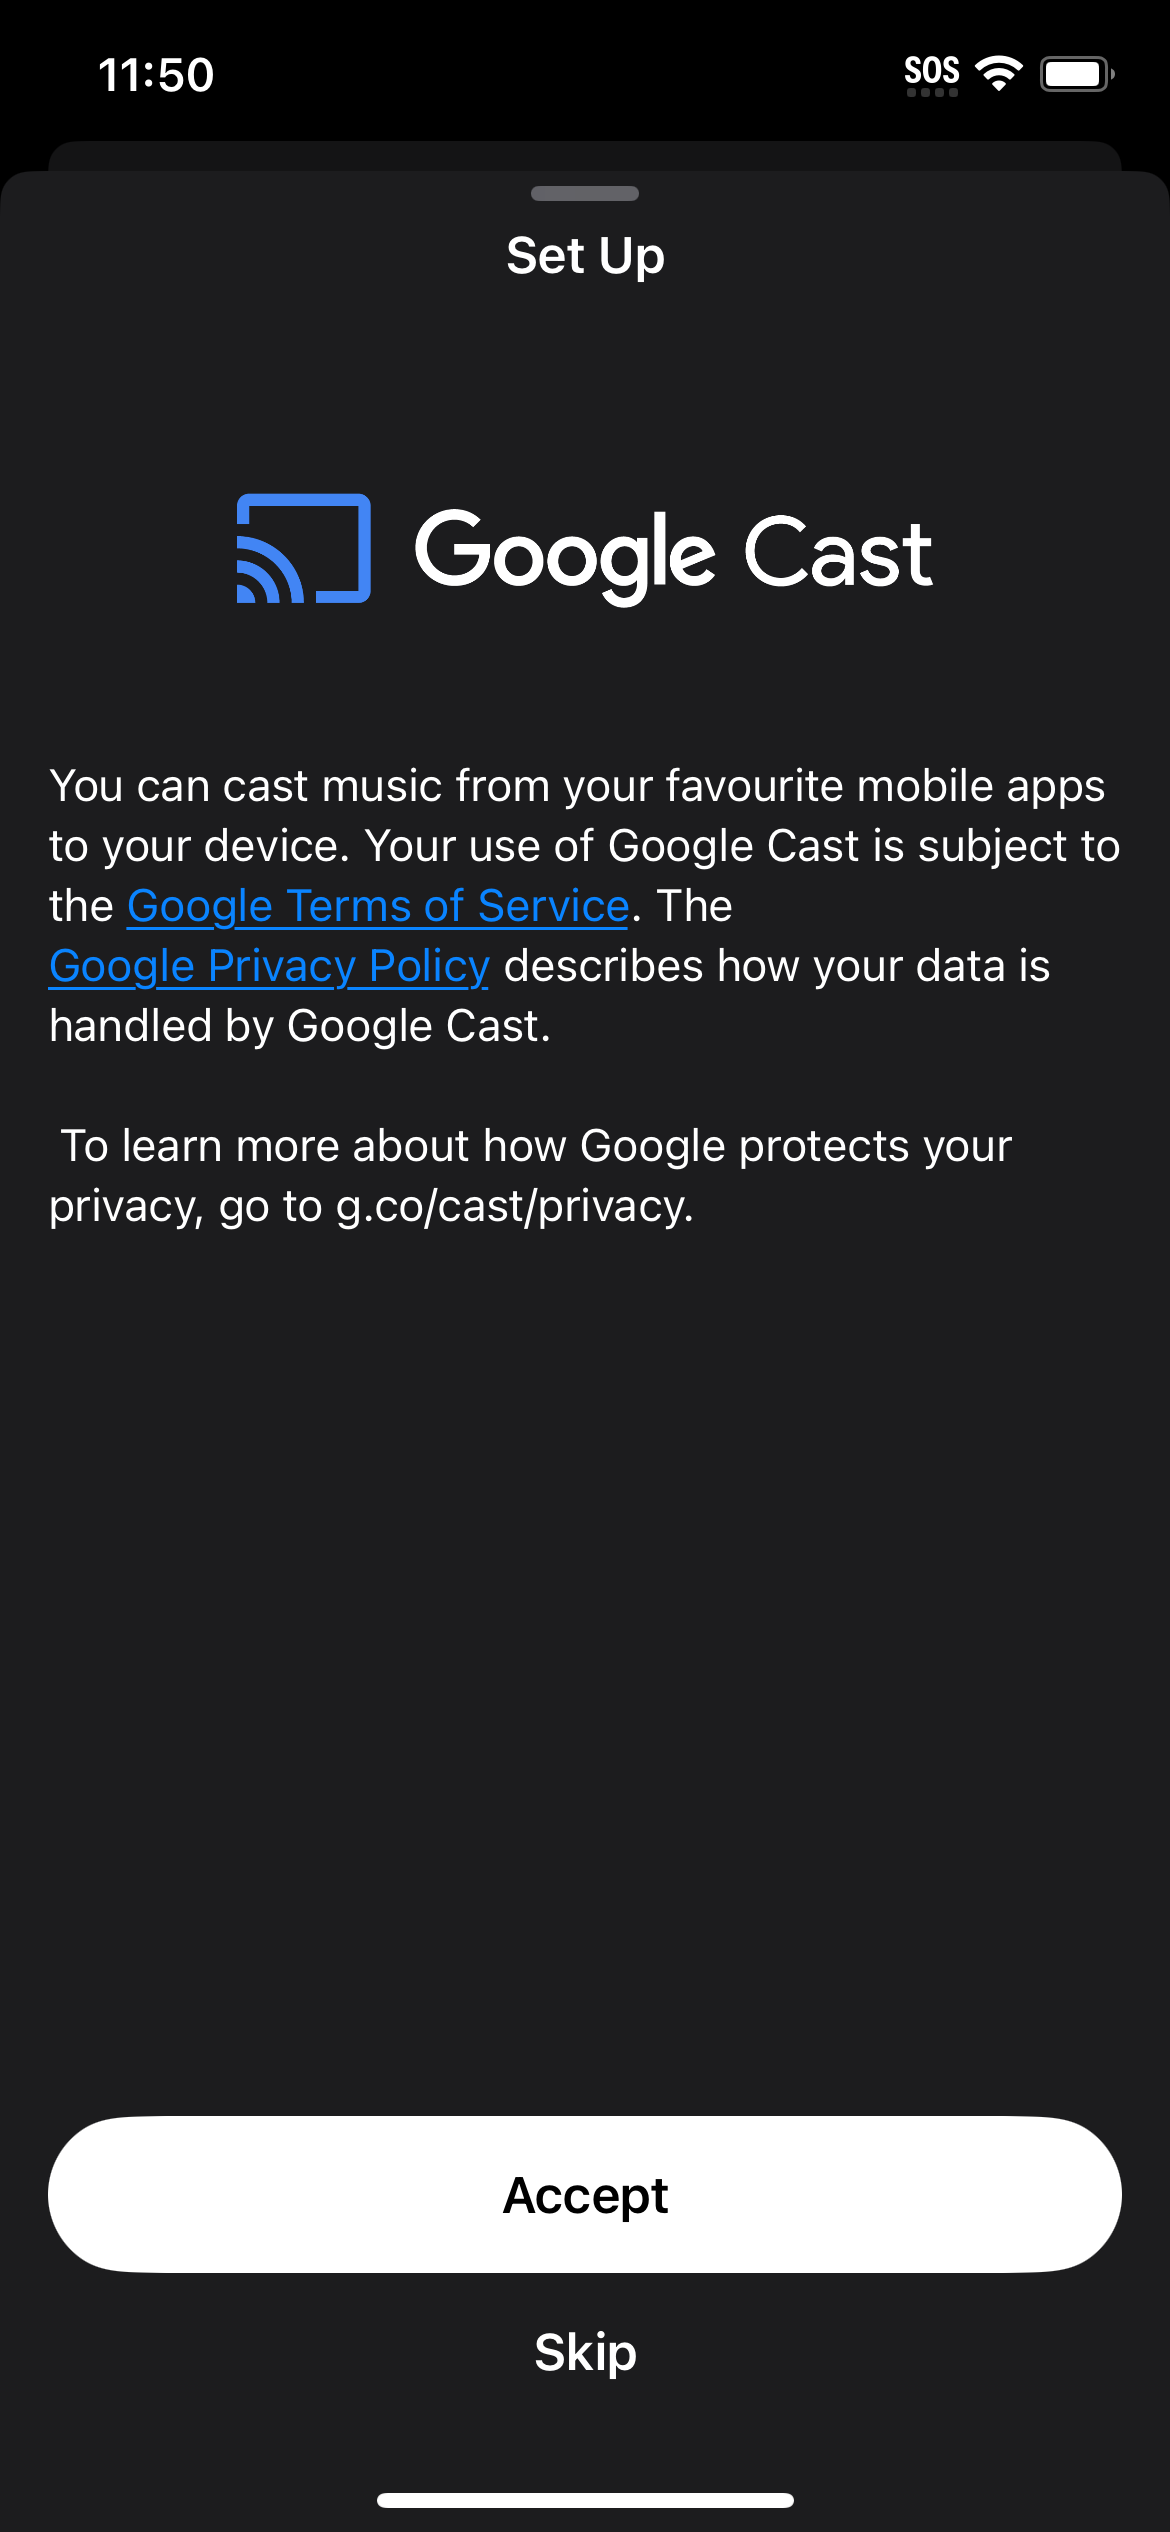This screenshot has width=1170, height=2532.
Task: Tap the home indicator bar
Action: point(585,2500)
